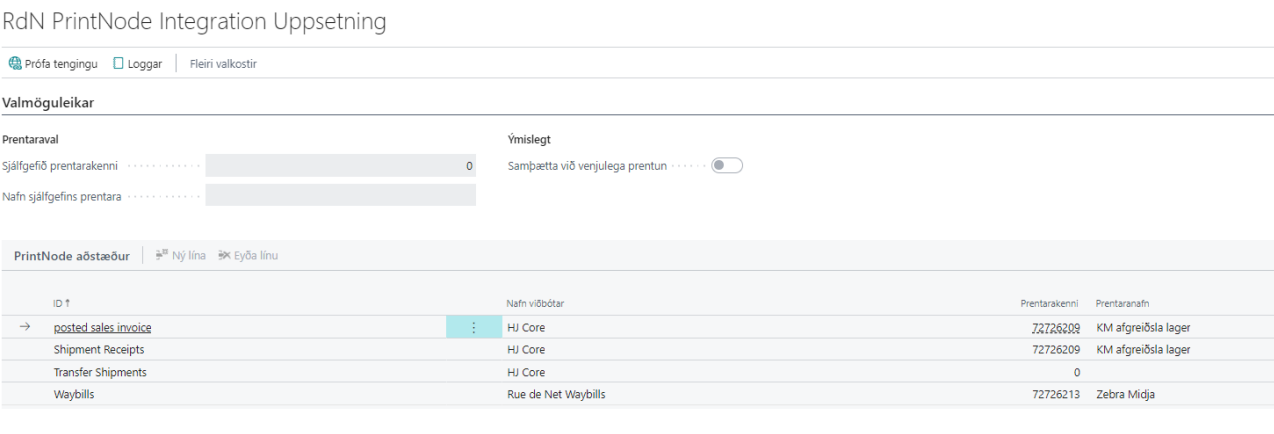Expand the PrintNode aðstæður section
The width and height of the screenshot is (1274, 434).
(71, 256)
